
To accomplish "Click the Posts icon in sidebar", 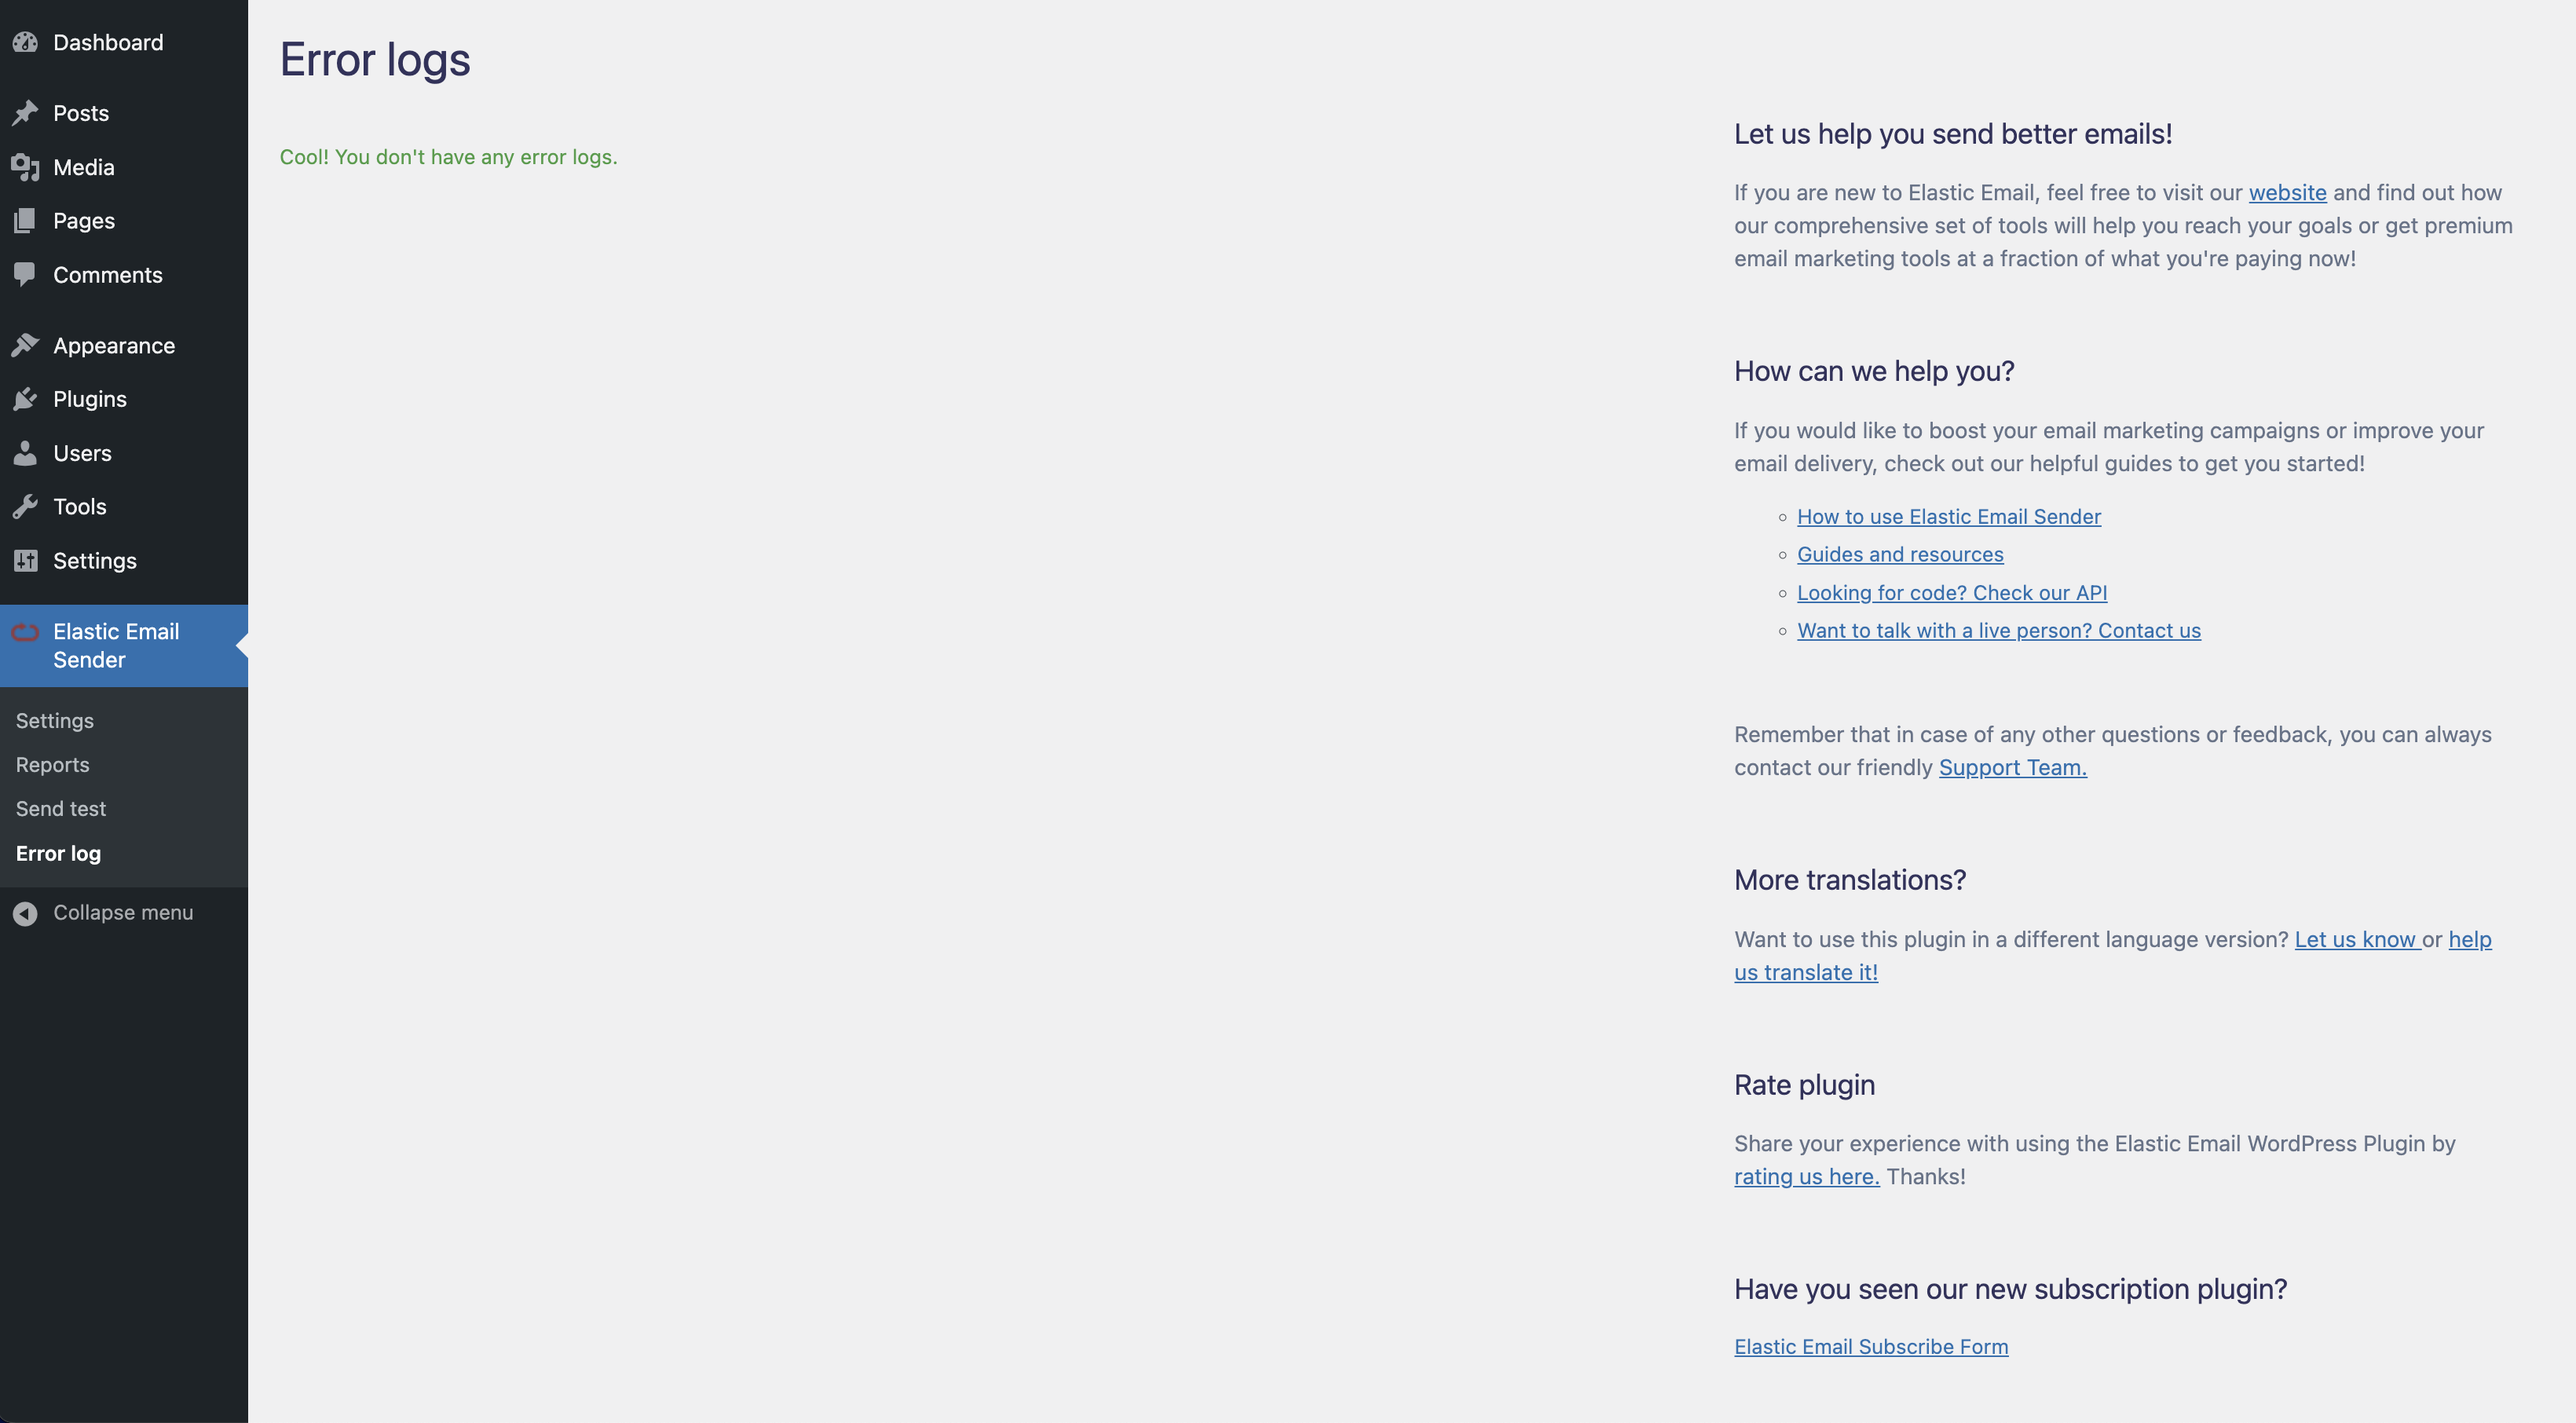I will click(x=24, y=112).
